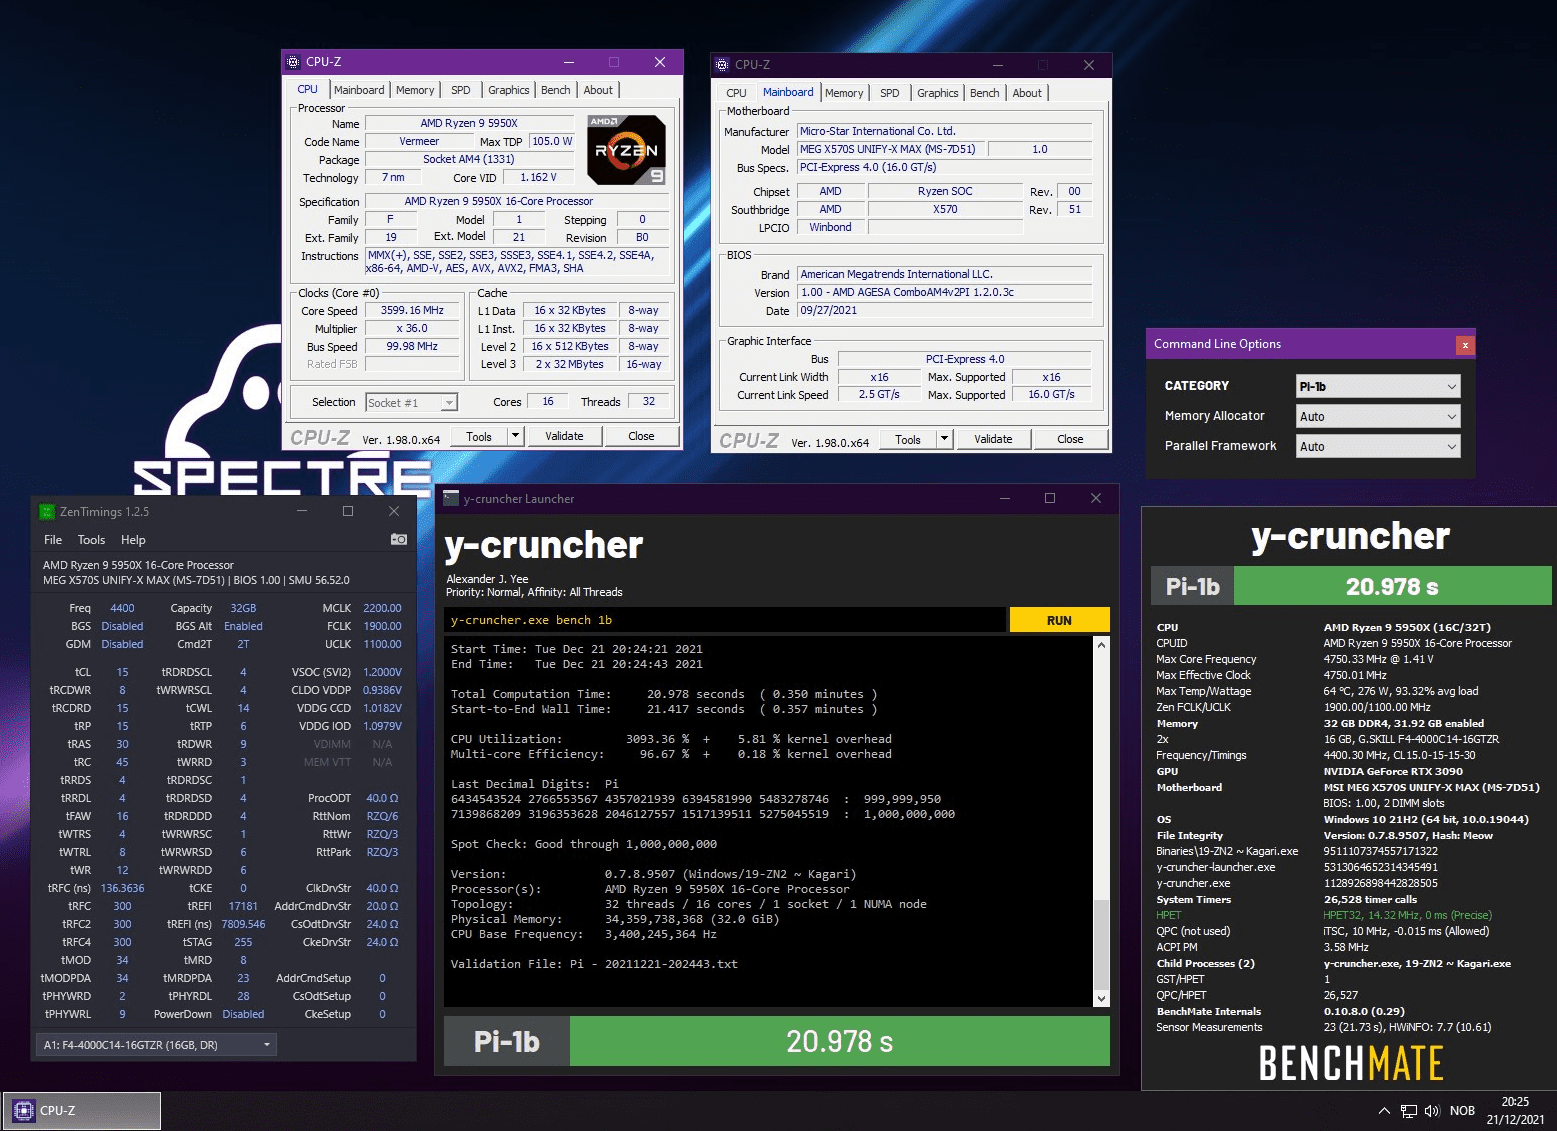Expand Tools arrow in CPU-Z Mainboard window
The height and width of the screenshot is (1131, 1557).
click(x=944, y=439)
